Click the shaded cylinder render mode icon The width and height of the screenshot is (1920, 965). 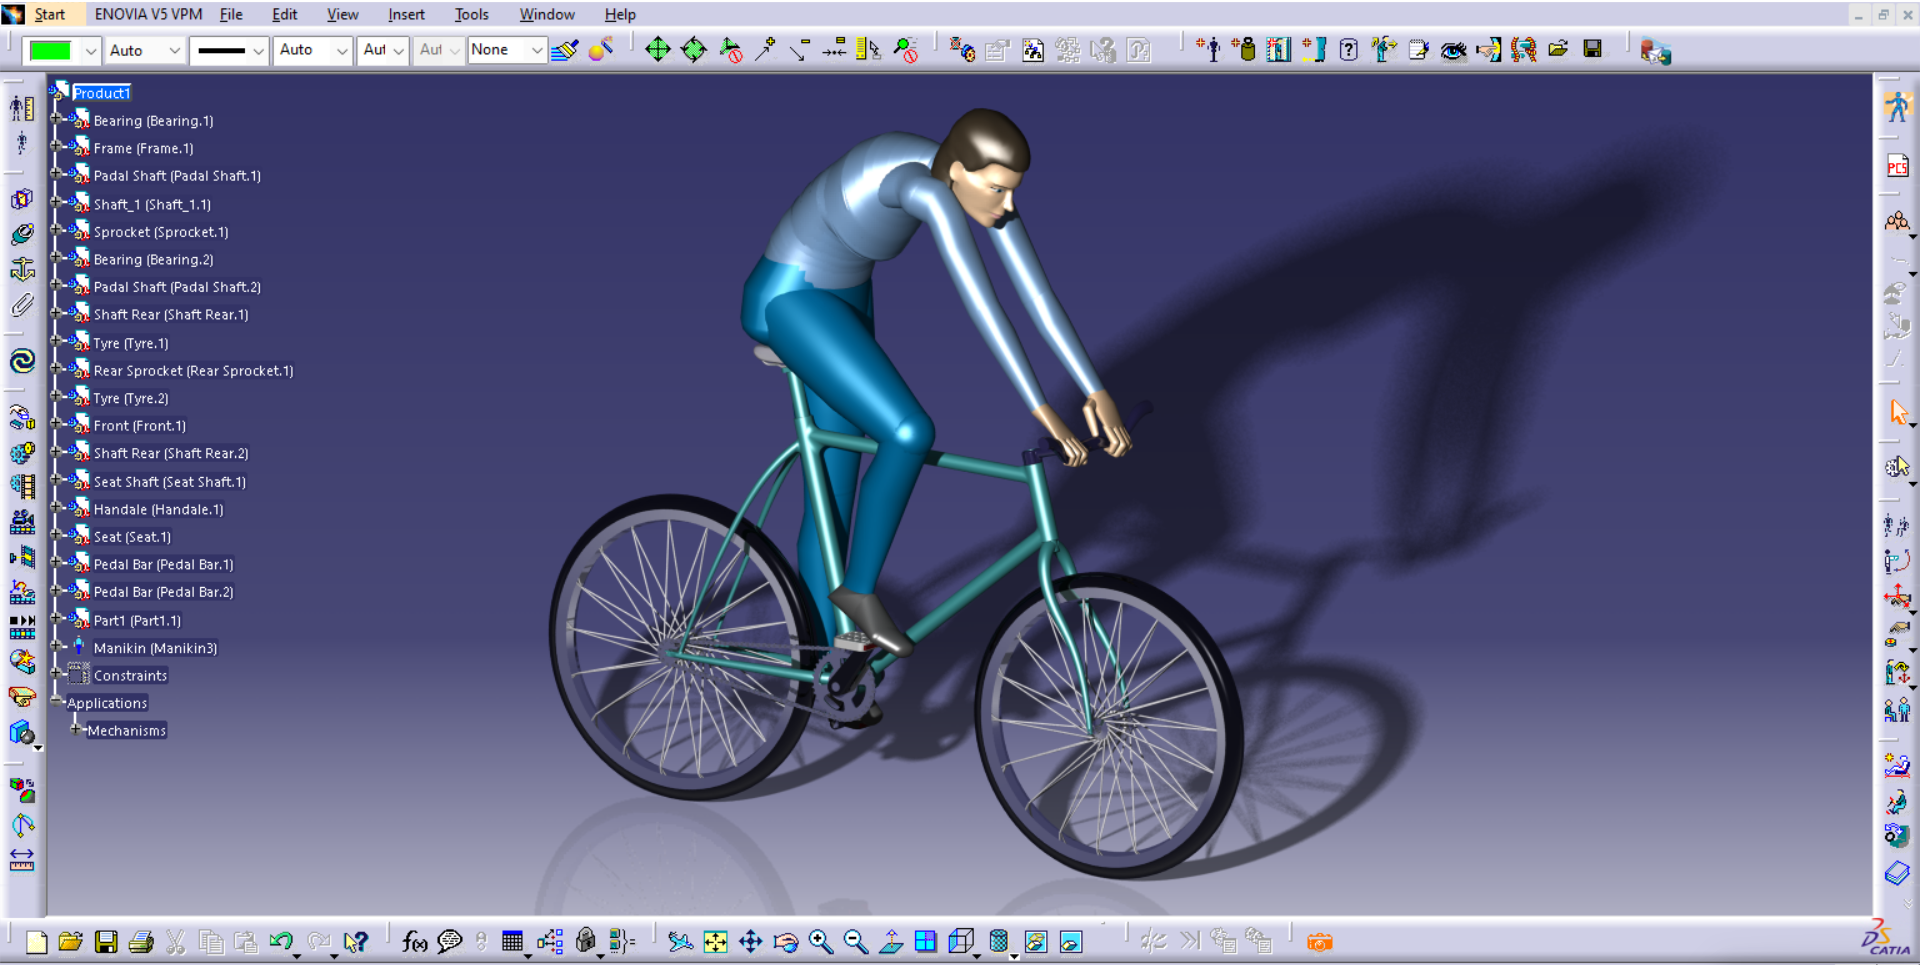(x=998, y=942)
